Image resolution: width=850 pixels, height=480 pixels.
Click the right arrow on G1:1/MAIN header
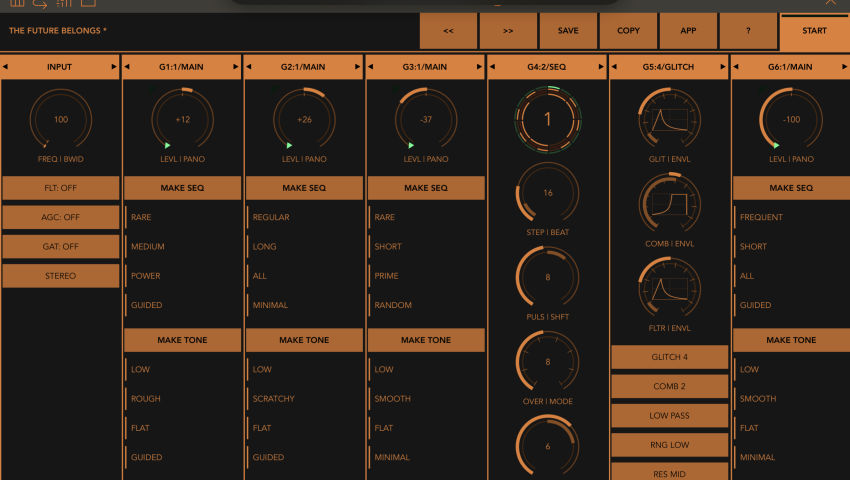[236, 67]
